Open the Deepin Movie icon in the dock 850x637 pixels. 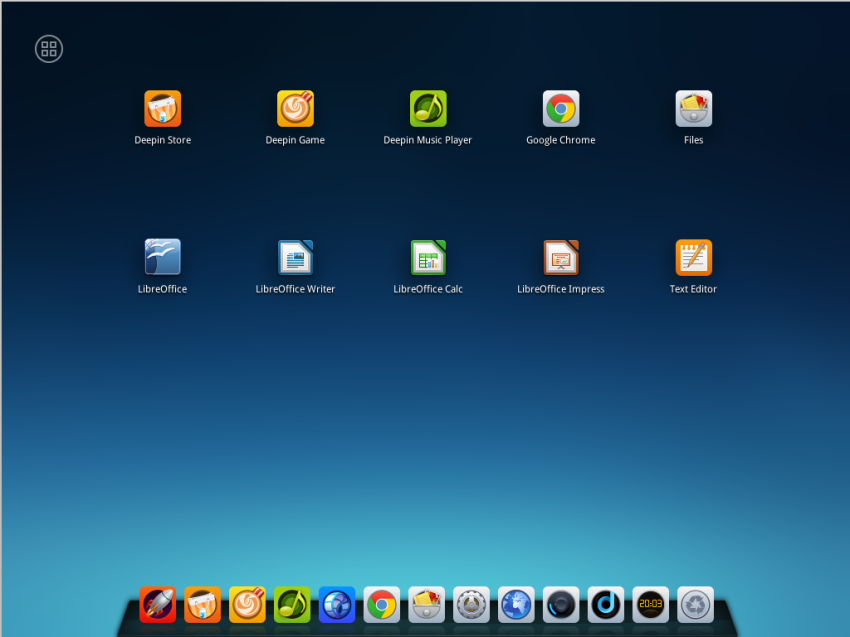point(561,605)
